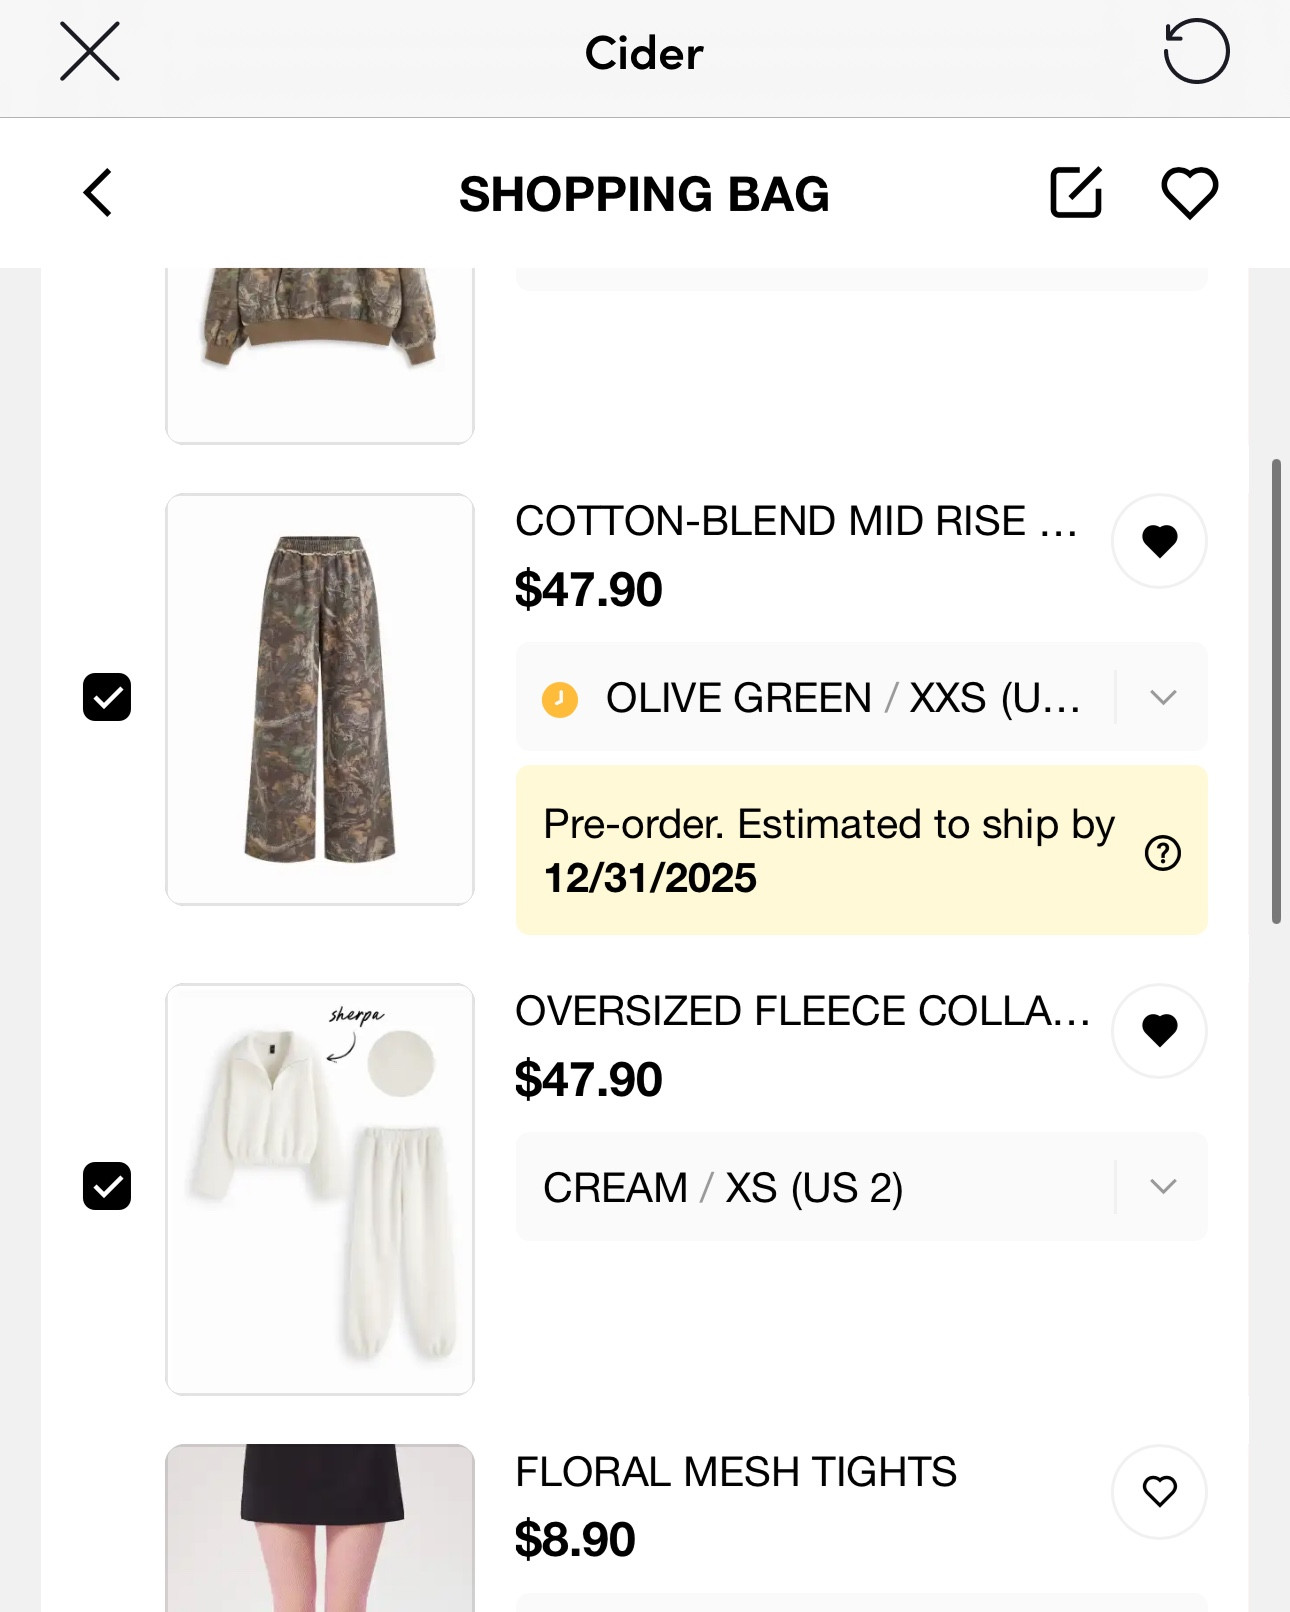Open the Oversized Fleece Collar product title
The width and height of the screenshot is (1290, 1612).
[x=802, y=1011]
